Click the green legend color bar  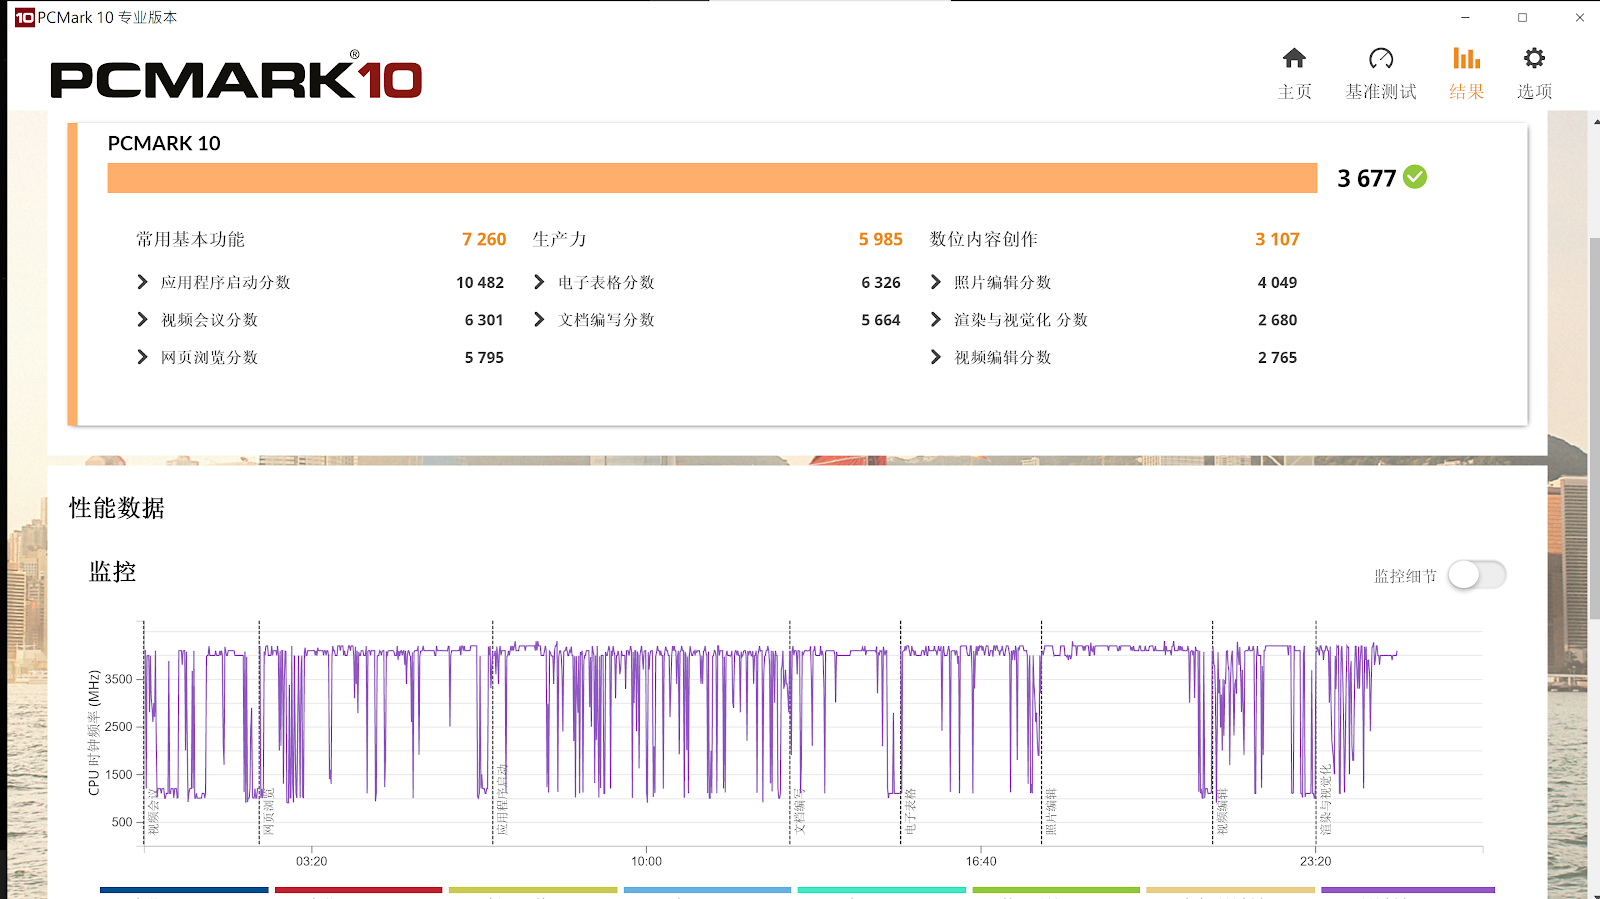pos(1056,889)
